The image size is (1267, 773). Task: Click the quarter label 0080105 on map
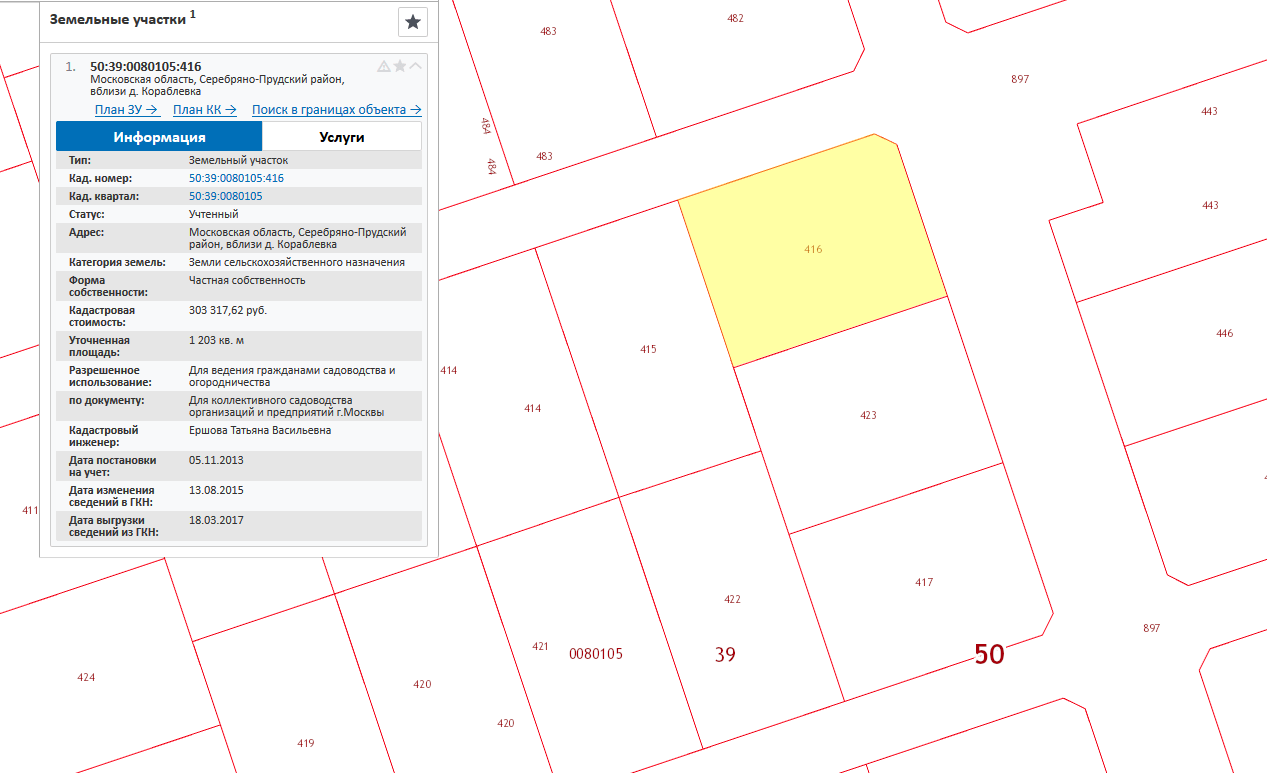click(596, 654)
